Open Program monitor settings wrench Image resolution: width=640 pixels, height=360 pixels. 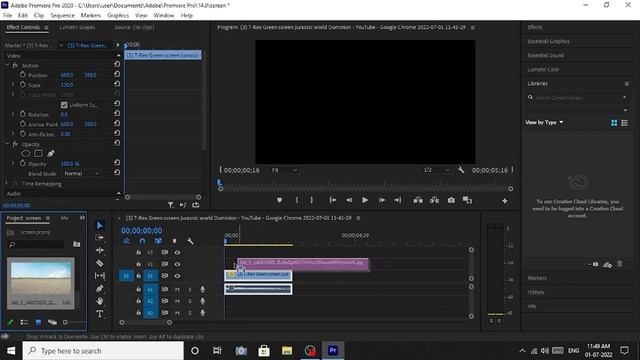461,170
